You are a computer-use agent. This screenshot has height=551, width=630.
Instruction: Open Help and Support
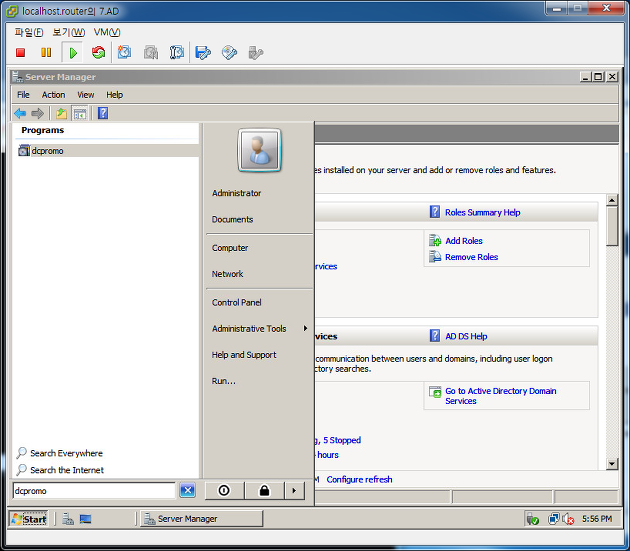[244, 355]
